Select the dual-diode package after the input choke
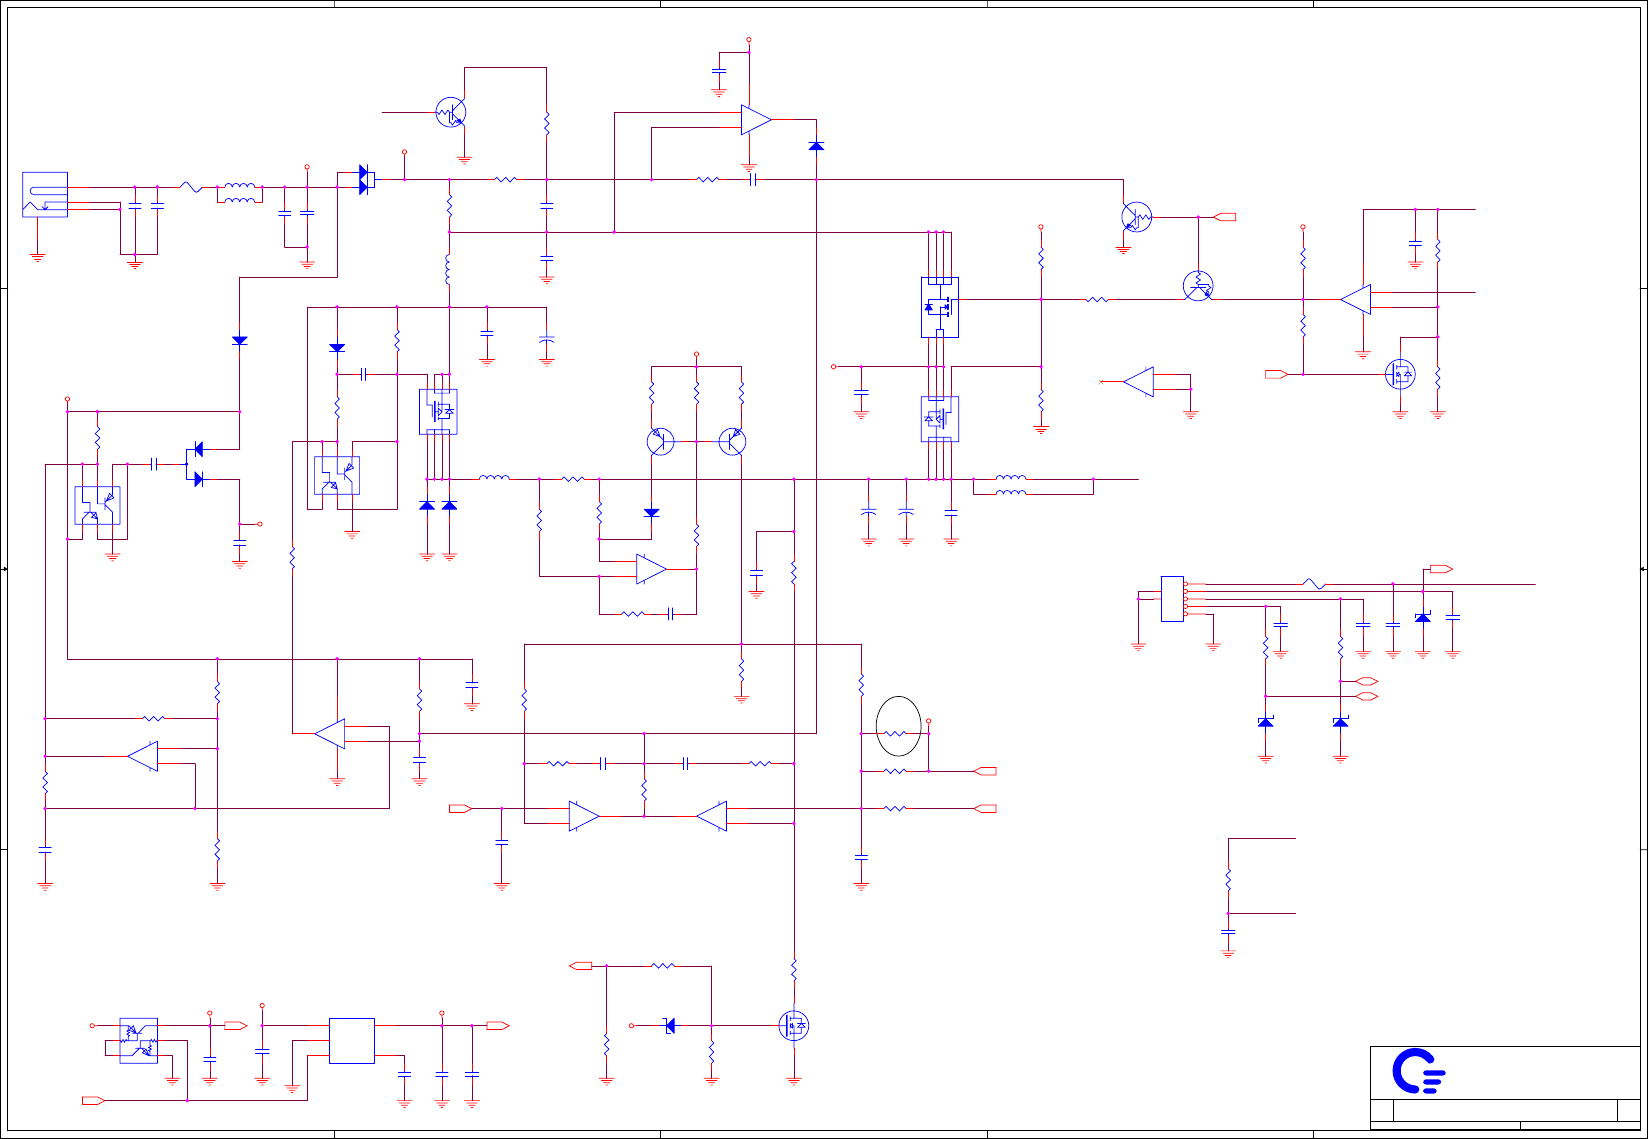The image size is (1648, 1139). 367,180
